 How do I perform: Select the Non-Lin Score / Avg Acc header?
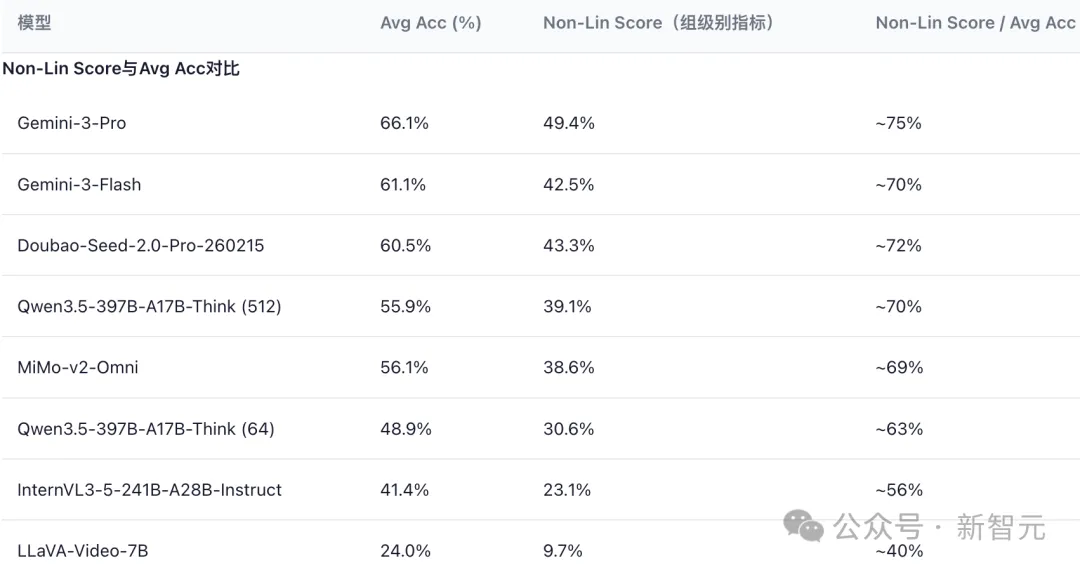[x=975, y=22]
